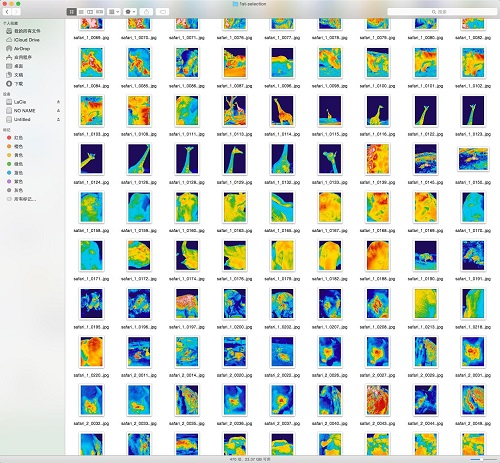This screenshot has height=463, width=500.
Task: Go forward with the right arrow button
Action: point(16,12)
